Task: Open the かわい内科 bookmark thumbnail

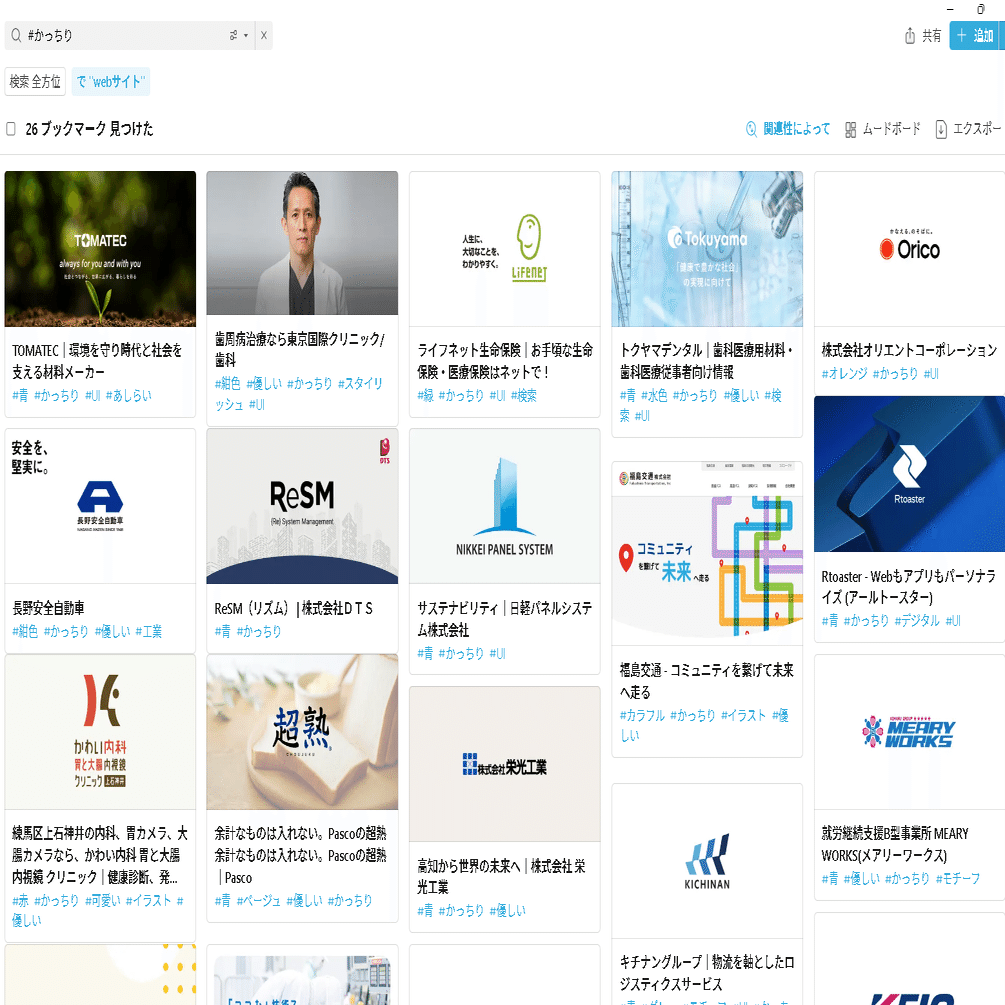Action: click(x=100, y=731)
